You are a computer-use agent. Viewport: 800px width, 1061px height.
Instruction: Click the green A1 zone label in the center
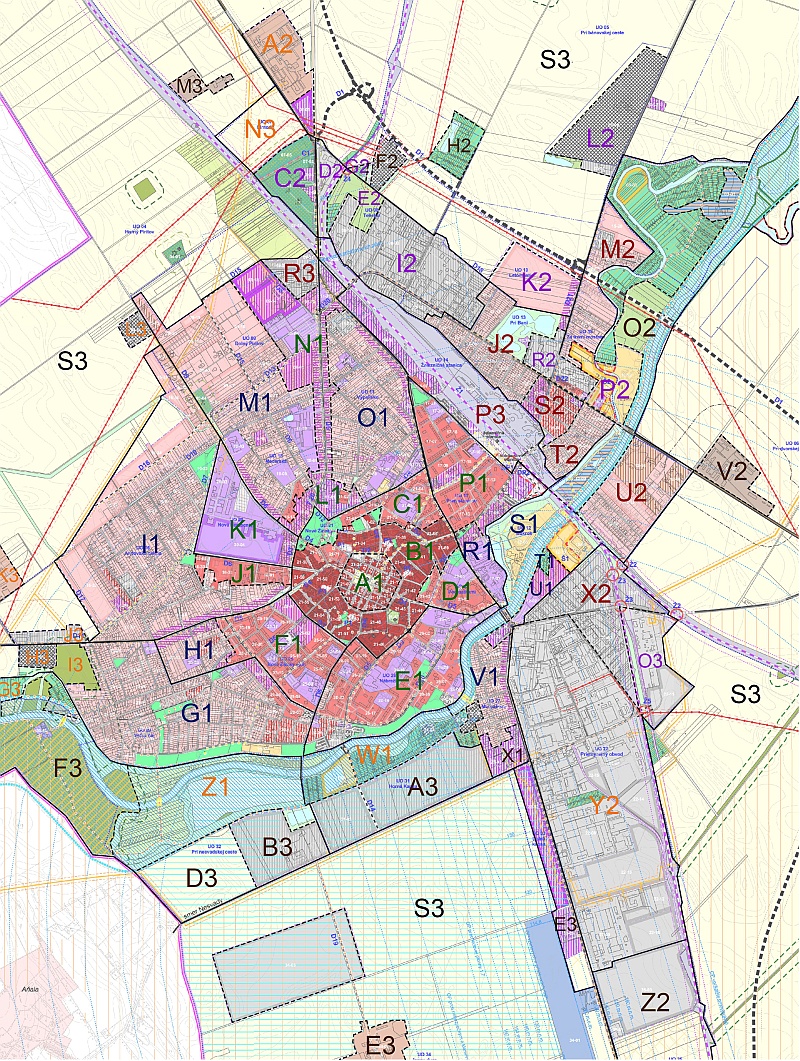click(370, 580)
